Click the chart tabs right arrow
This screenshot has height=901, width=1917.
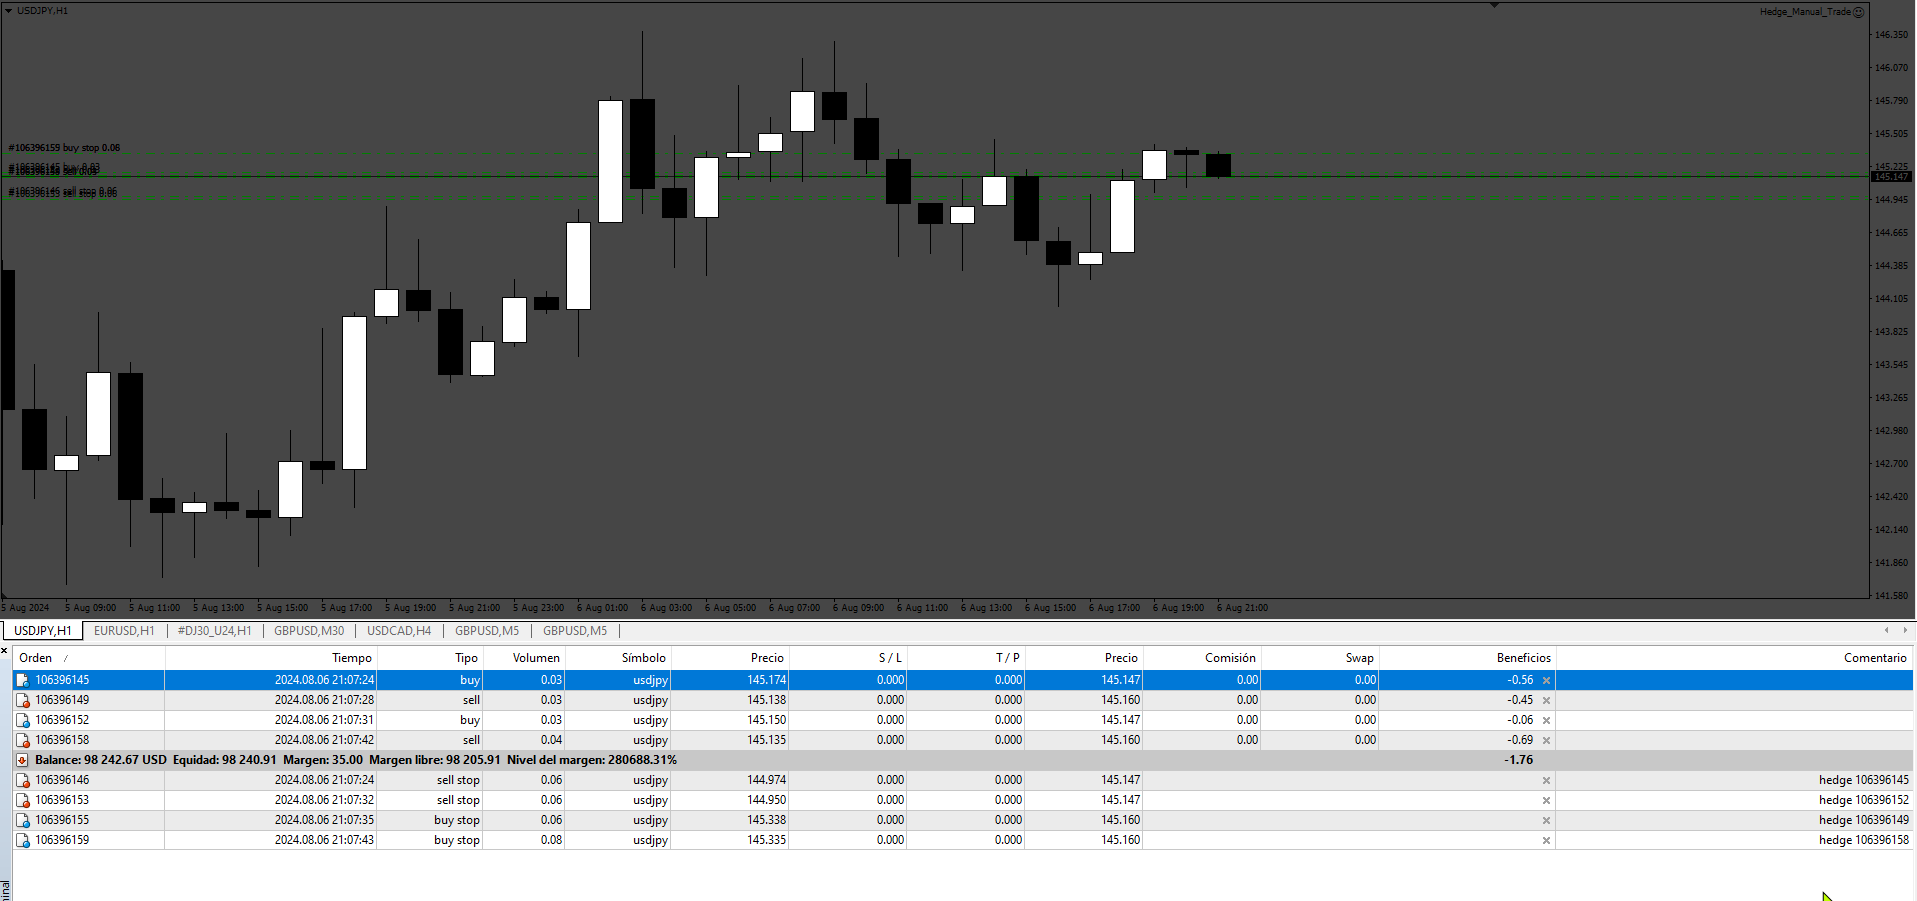coord(1904,630)
